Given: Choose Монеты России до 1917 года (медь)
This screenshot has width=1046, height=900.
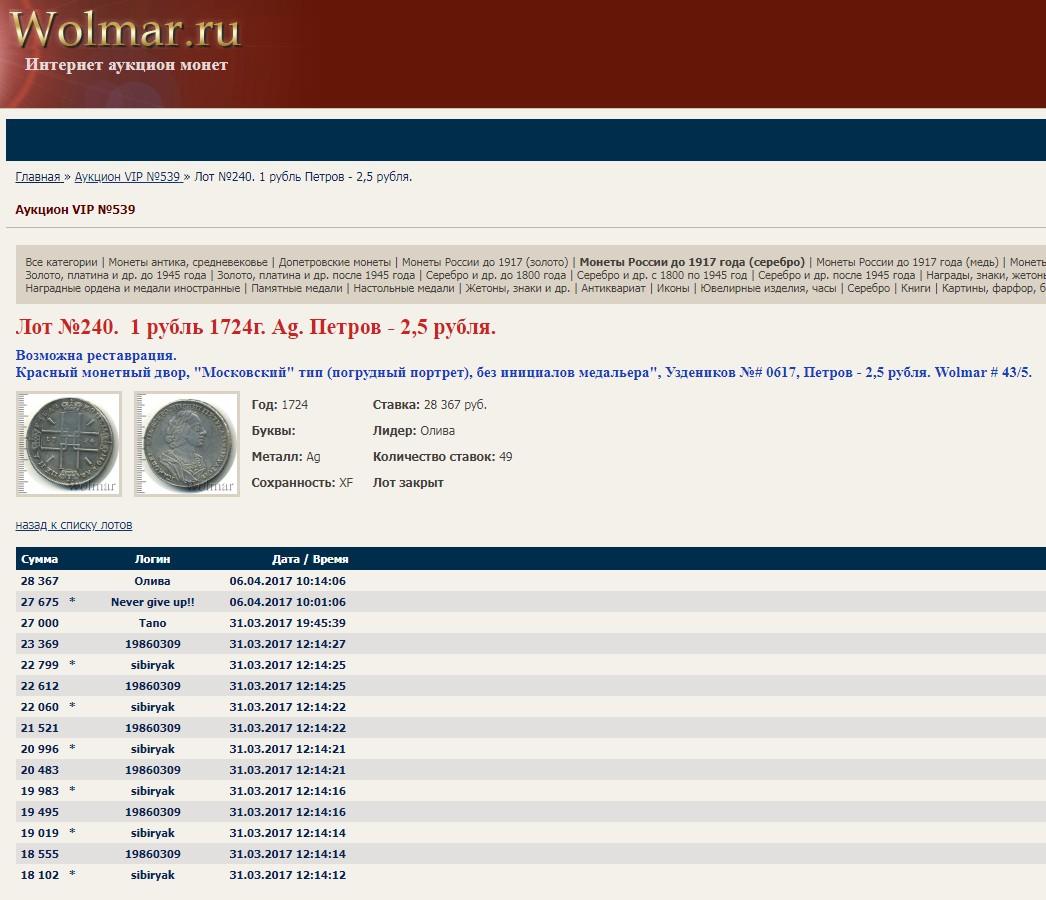Looking at the screenshot, I should pyautogui.click(x=907, y=262).
